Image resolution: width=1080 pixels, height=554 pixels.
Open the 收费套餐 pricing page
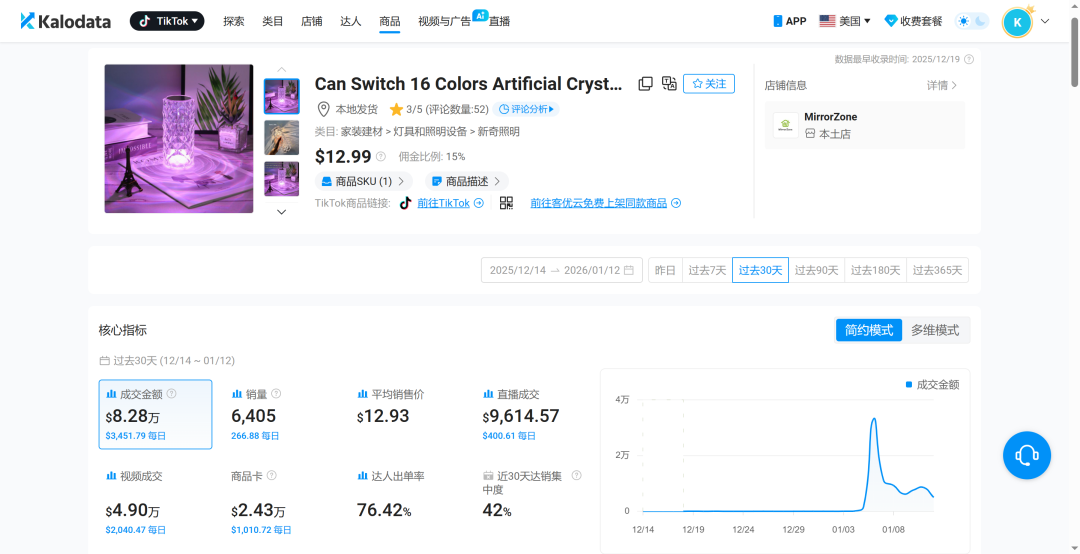pos(913,21)
